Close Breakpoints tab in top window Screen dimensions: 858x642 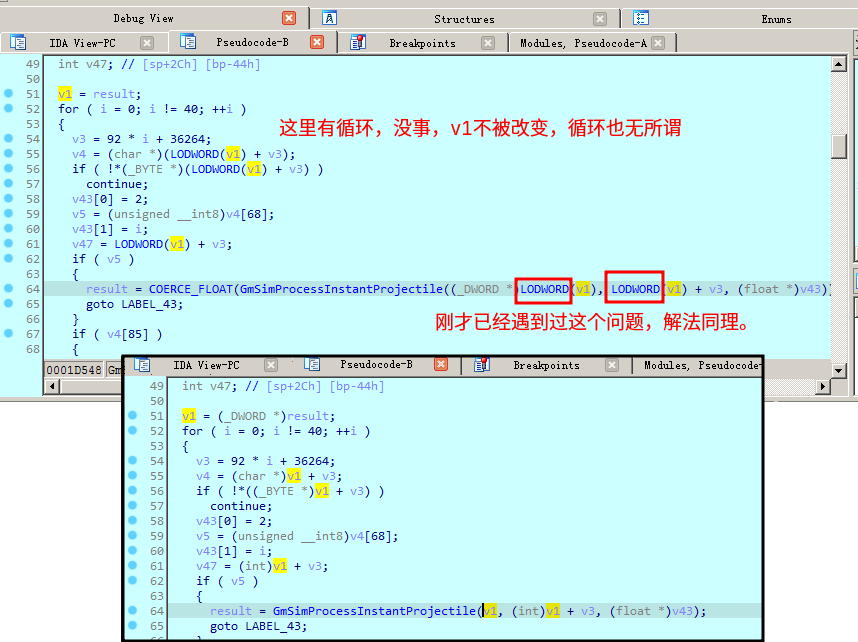pos(488,43)
